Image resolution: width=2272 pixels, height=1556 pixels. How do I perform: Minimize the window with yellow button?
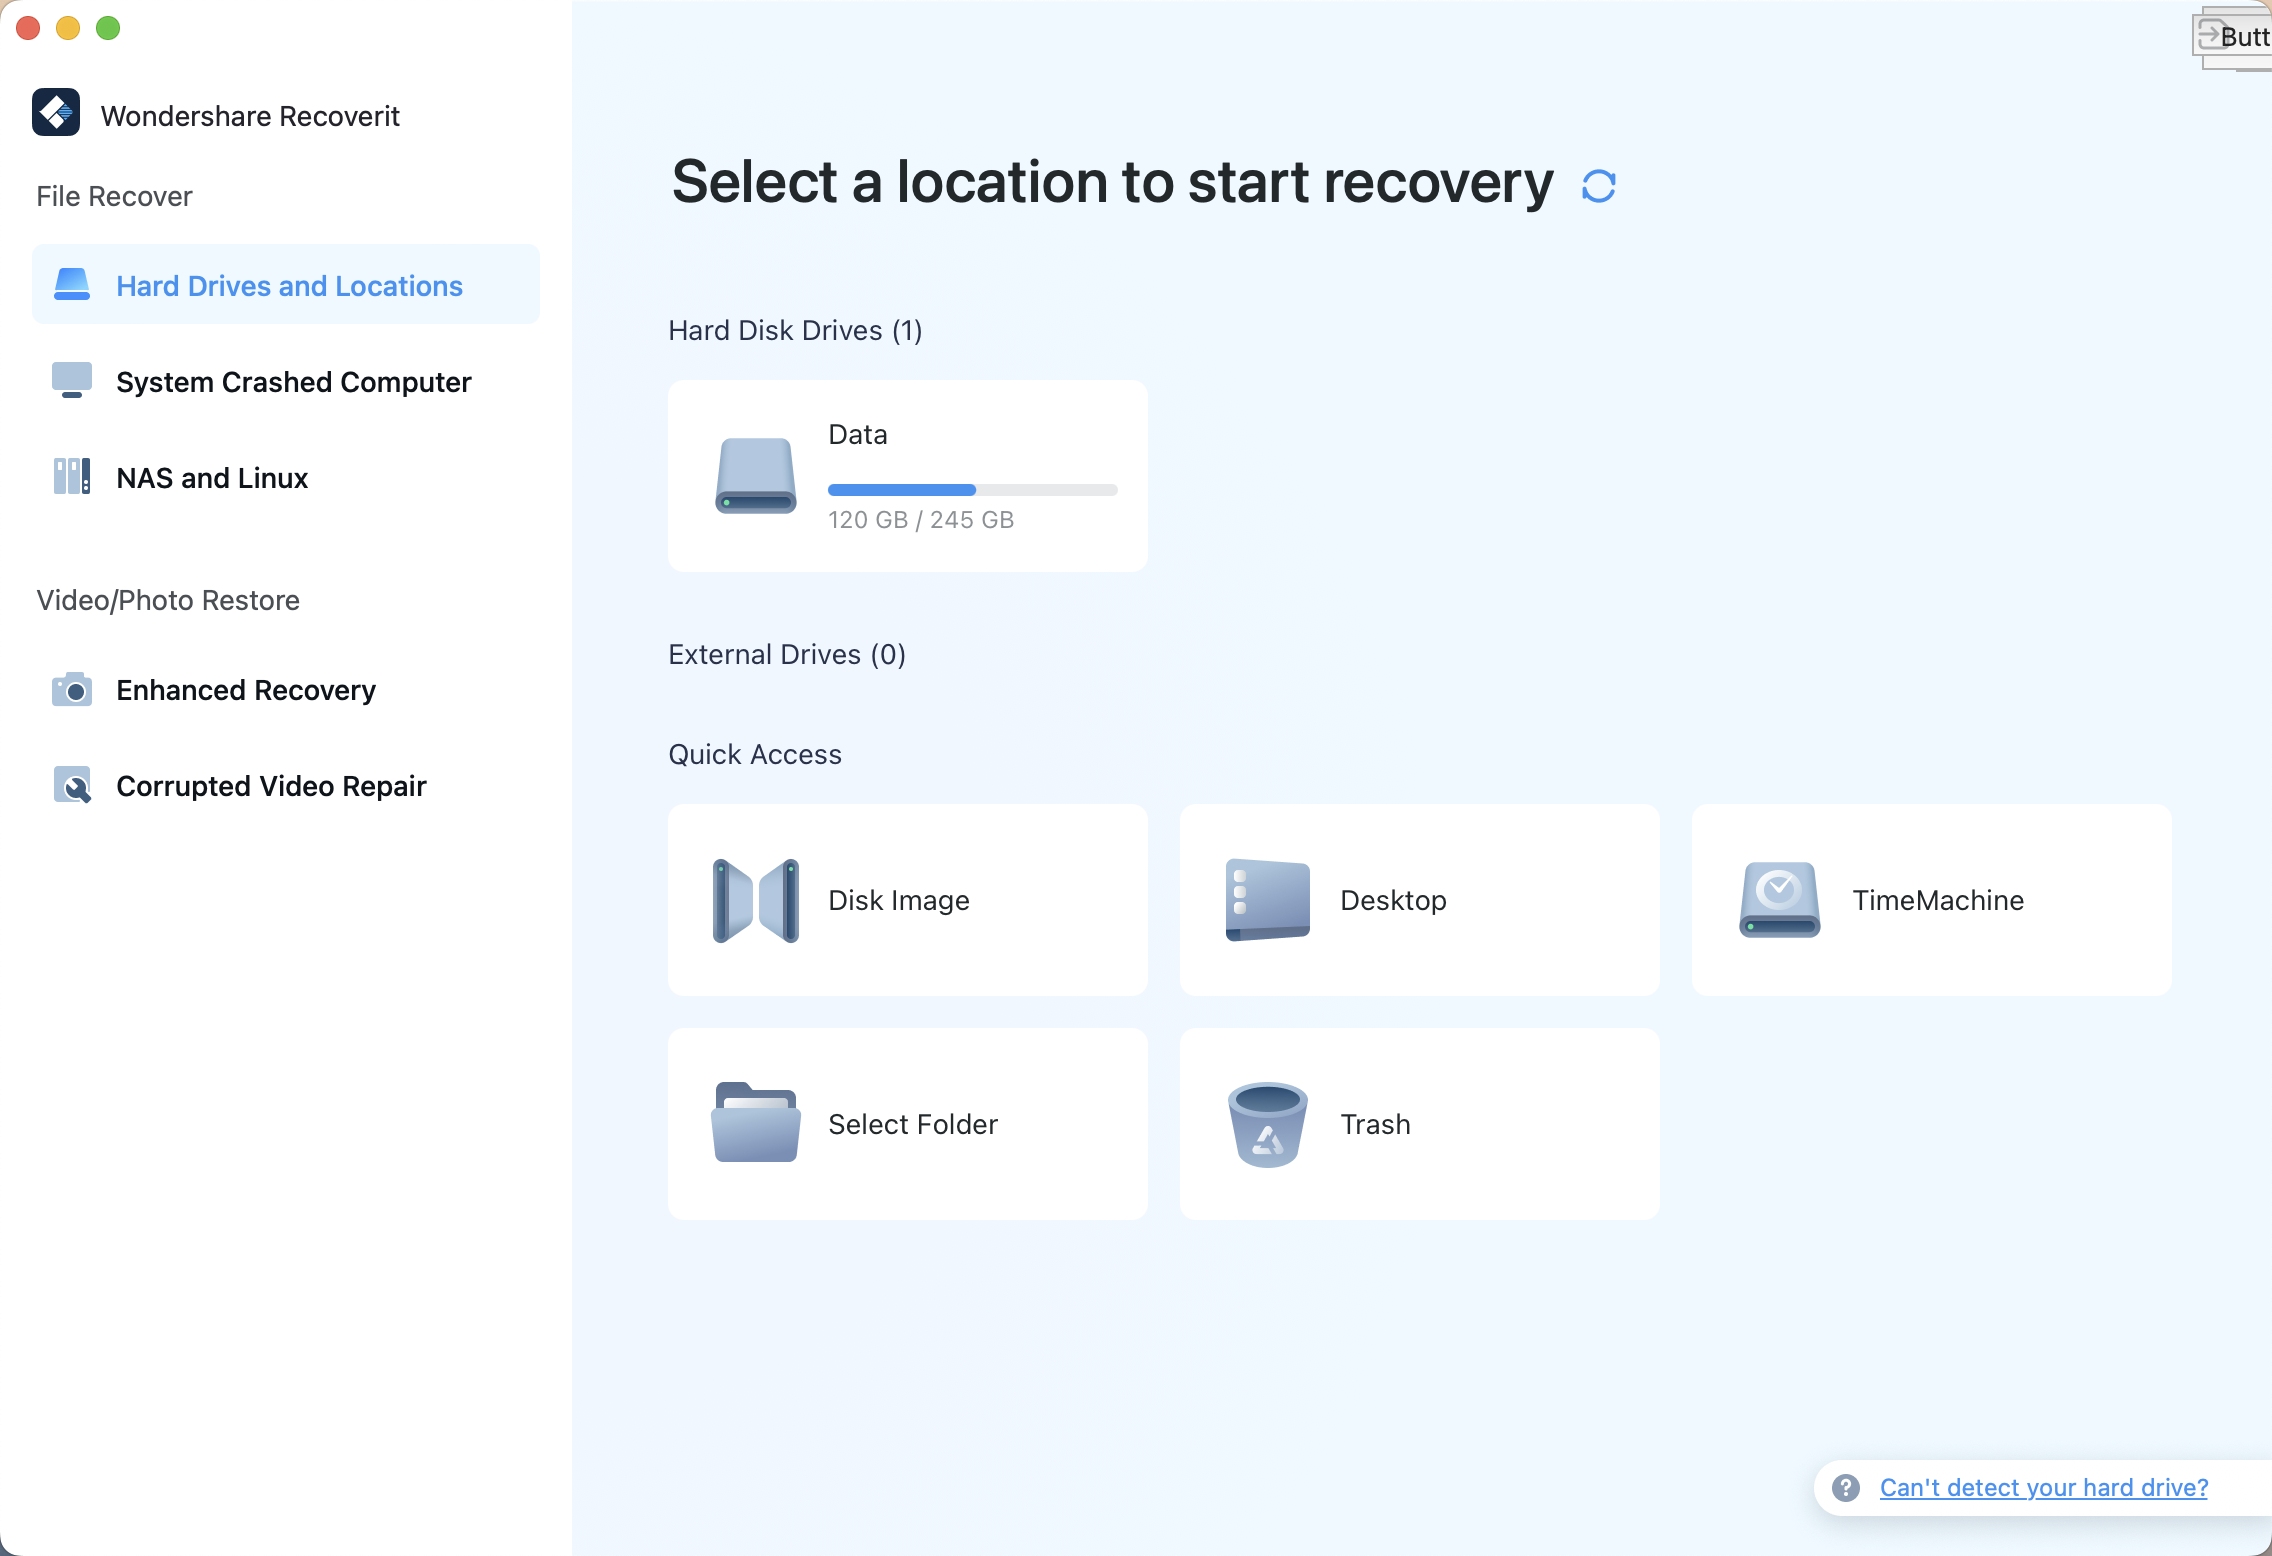pos(68,28)
